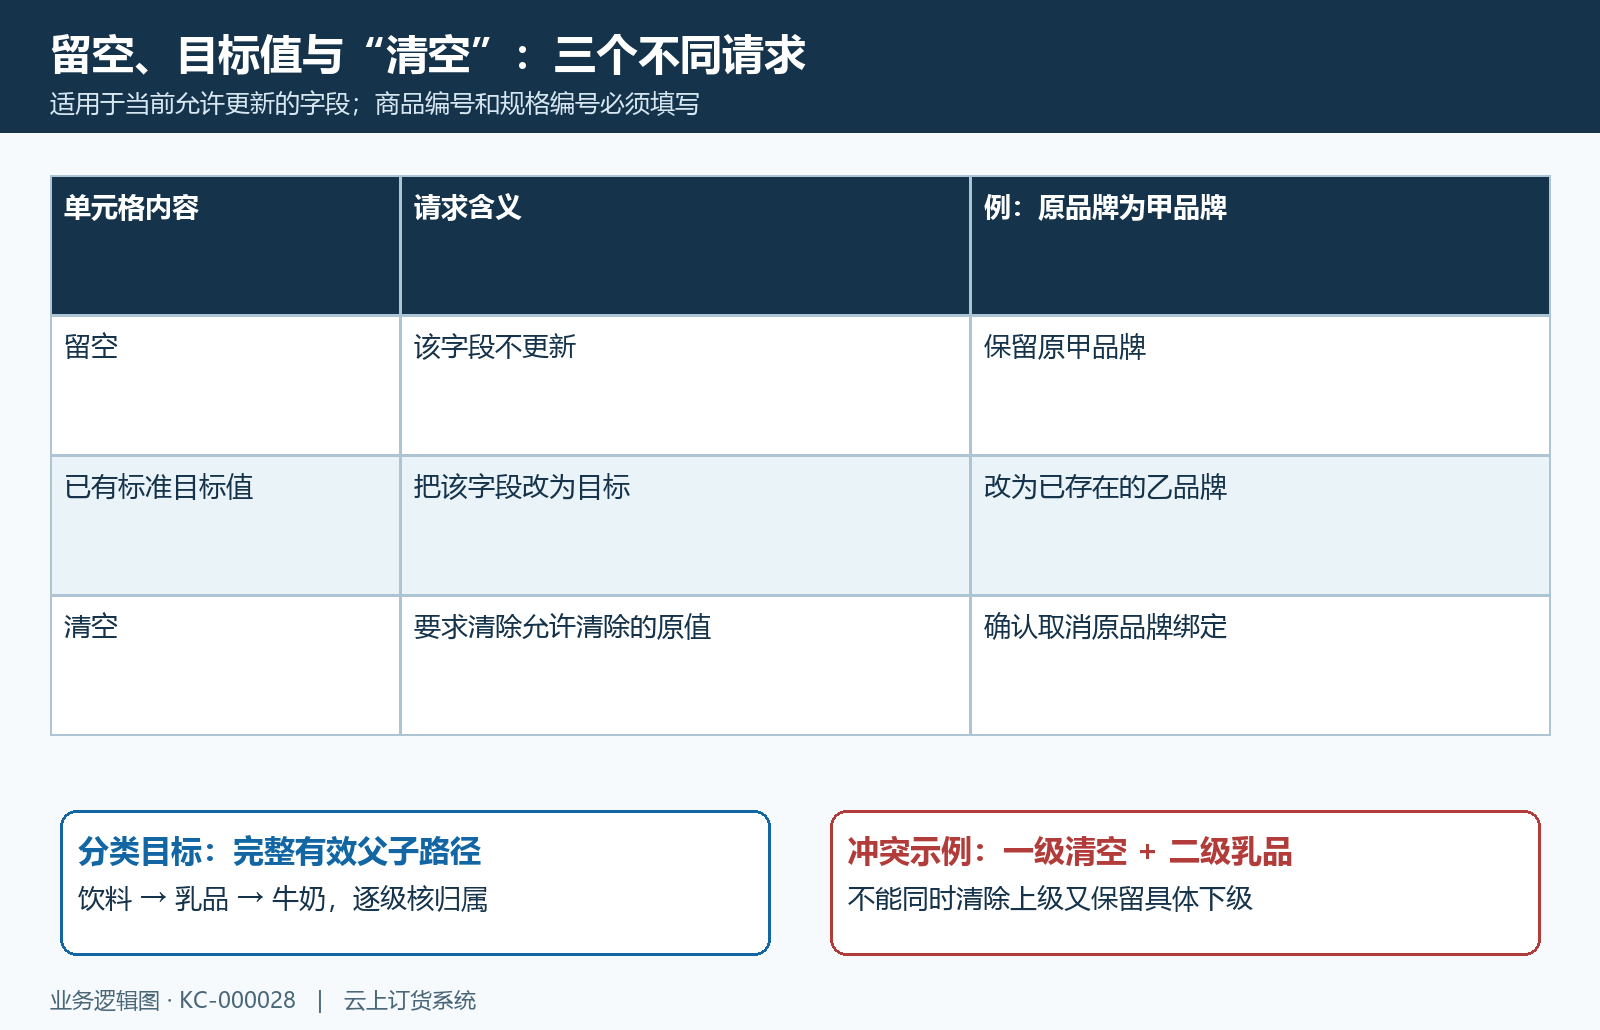This screenshot has width=1600, height=1030.
Task: Click the 单元格内容 column header
Action: (226, 246)
